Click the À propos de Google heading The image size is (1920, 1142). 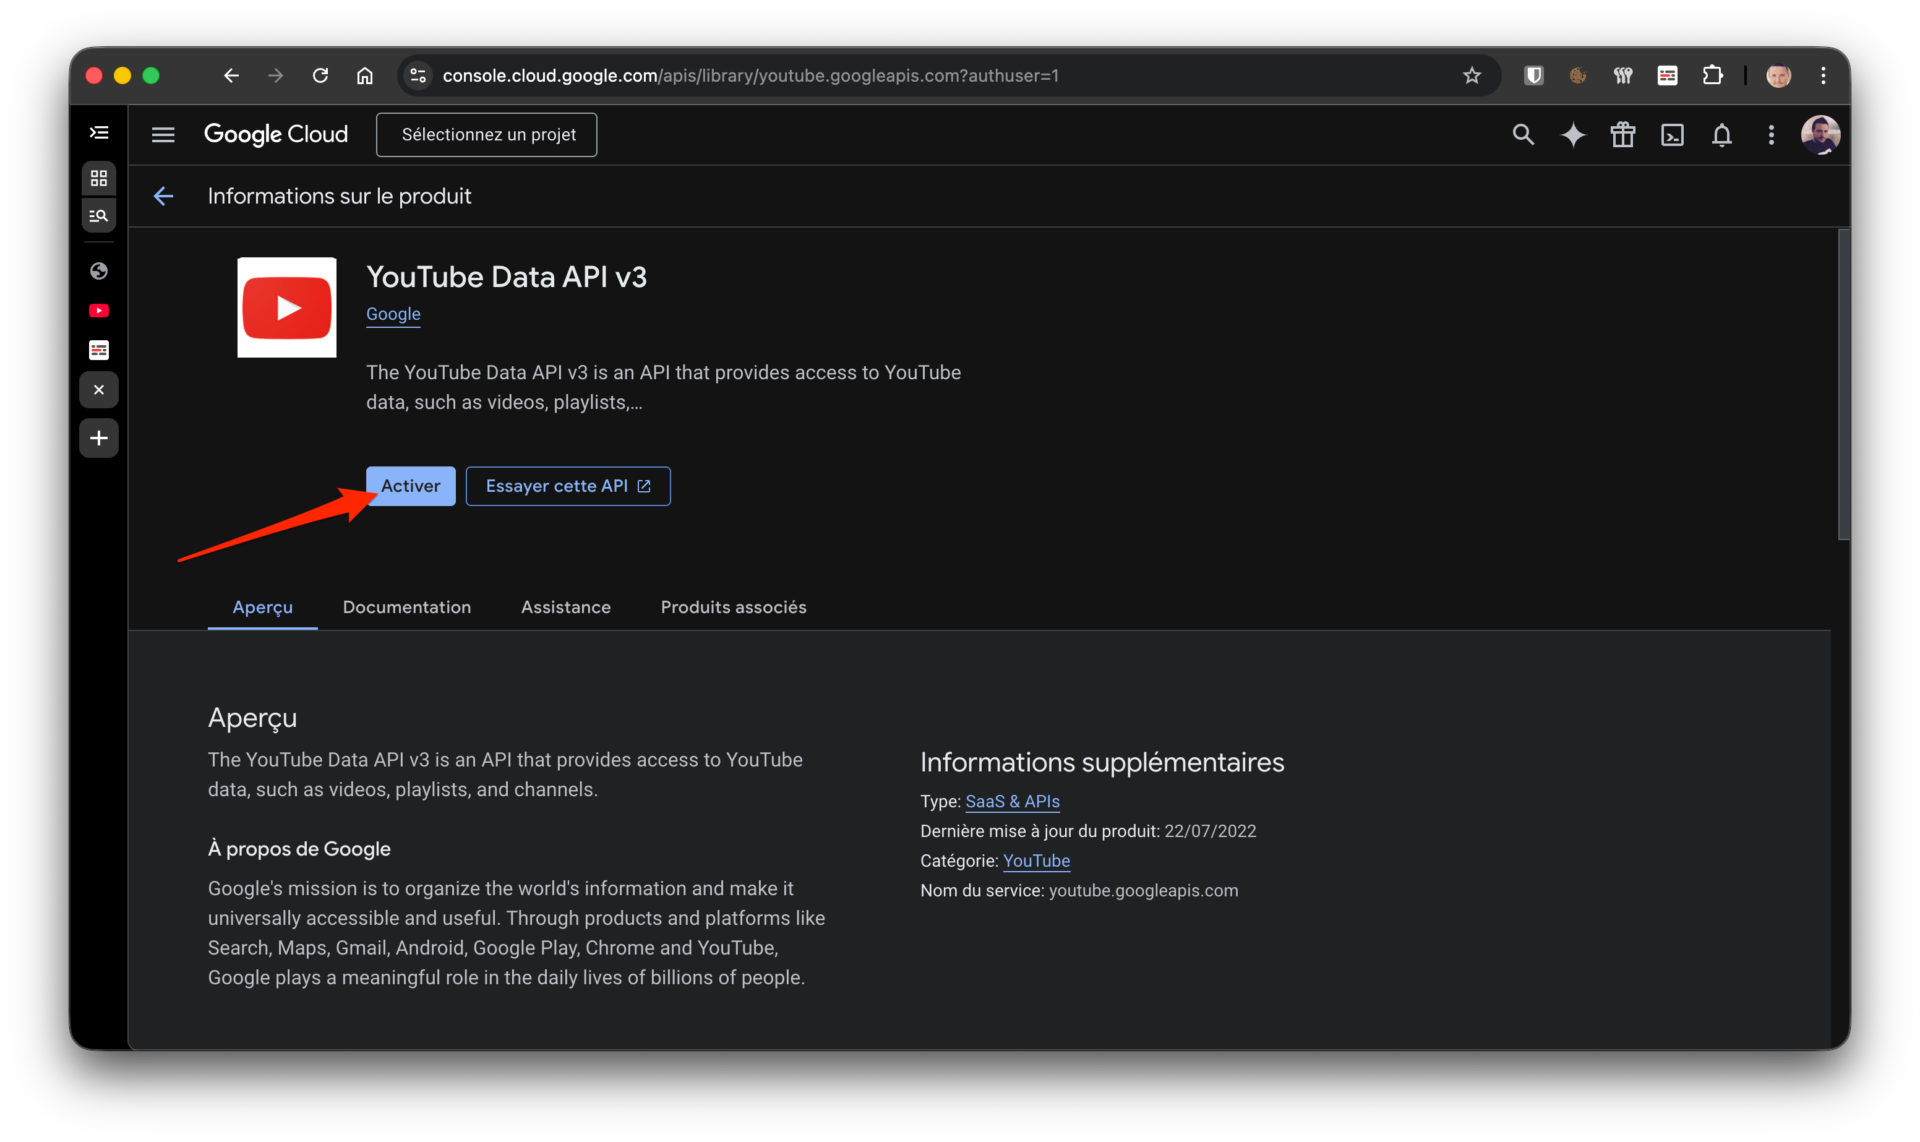(x=299, y=849)
